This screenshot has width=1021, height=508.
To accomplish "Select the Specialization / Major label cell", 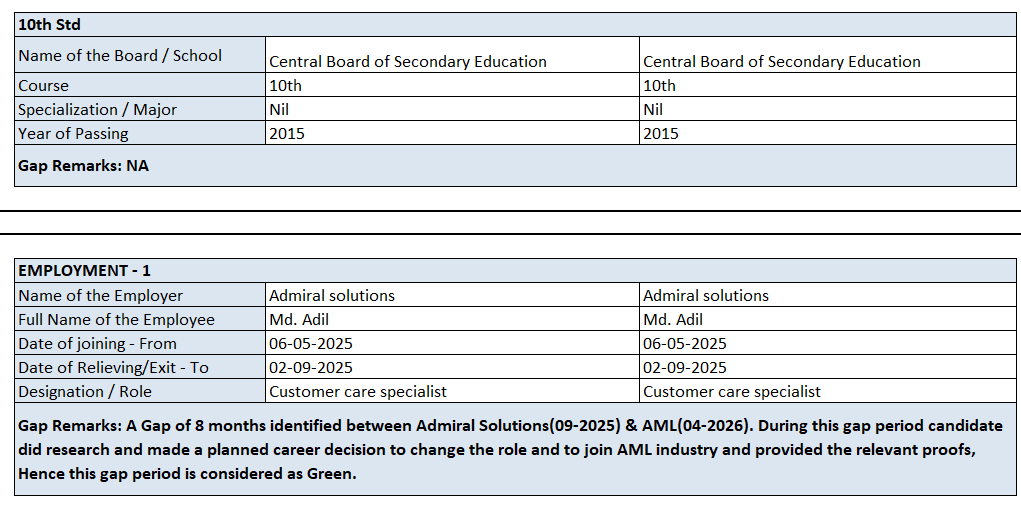I will [140, 109].
